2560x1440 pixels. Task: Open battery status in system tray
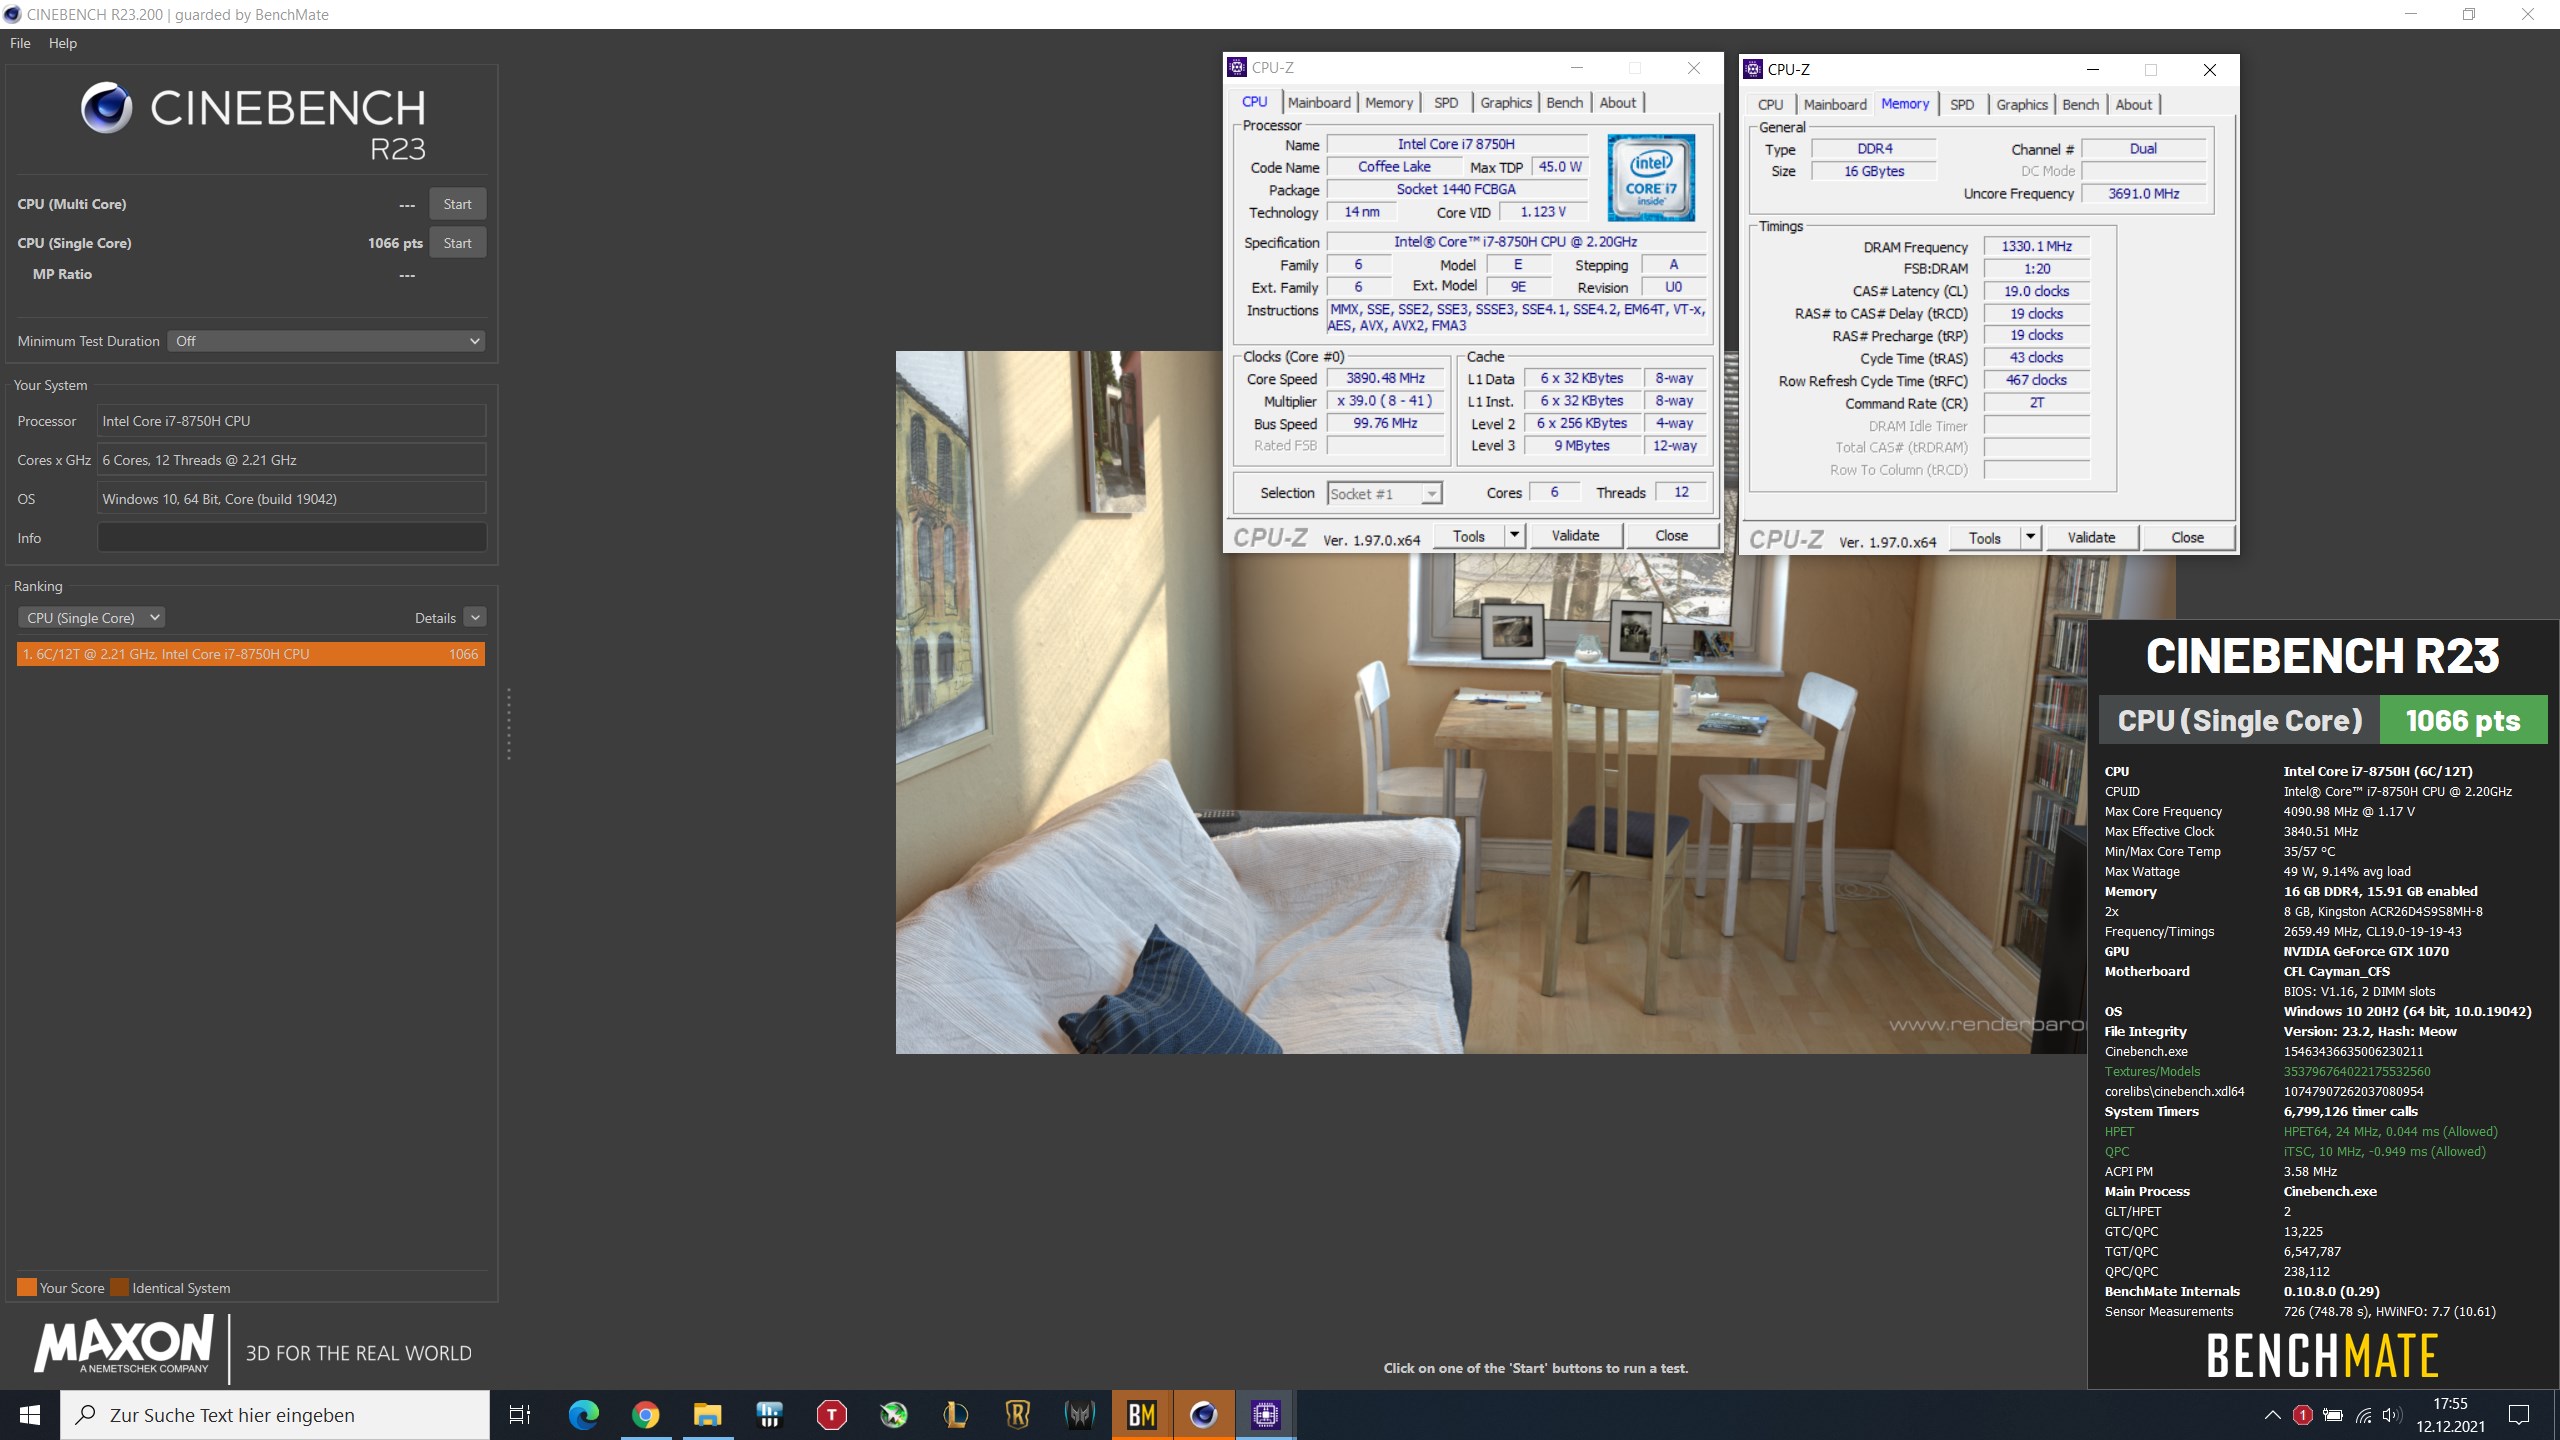2333,1415
